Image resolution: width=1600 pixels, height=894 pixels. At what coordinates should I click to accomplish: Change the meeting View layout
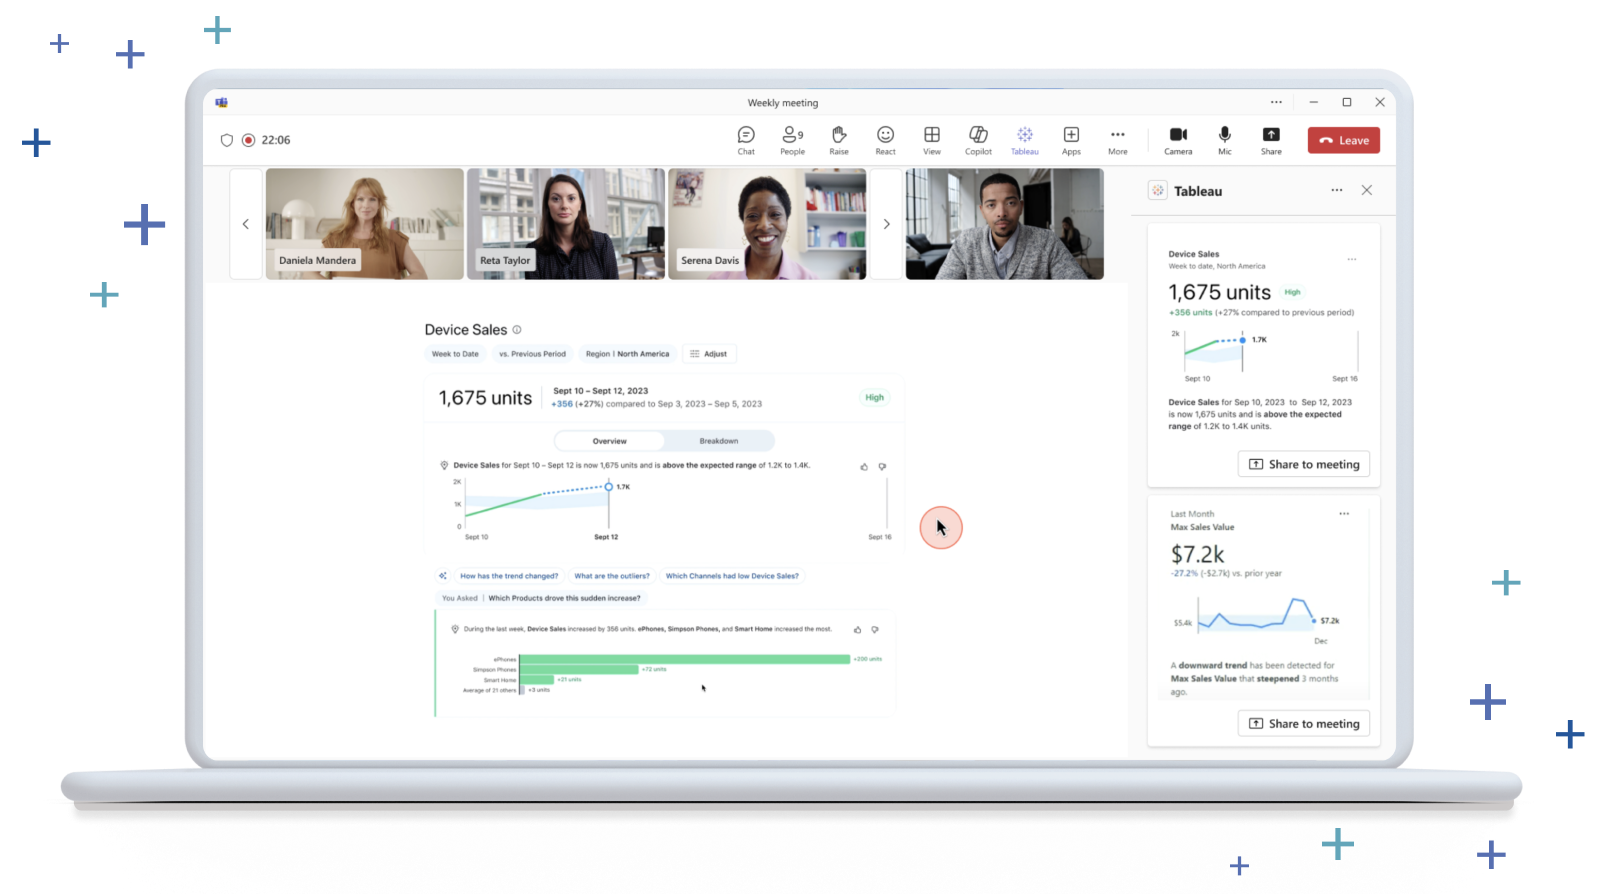(931, 140)
